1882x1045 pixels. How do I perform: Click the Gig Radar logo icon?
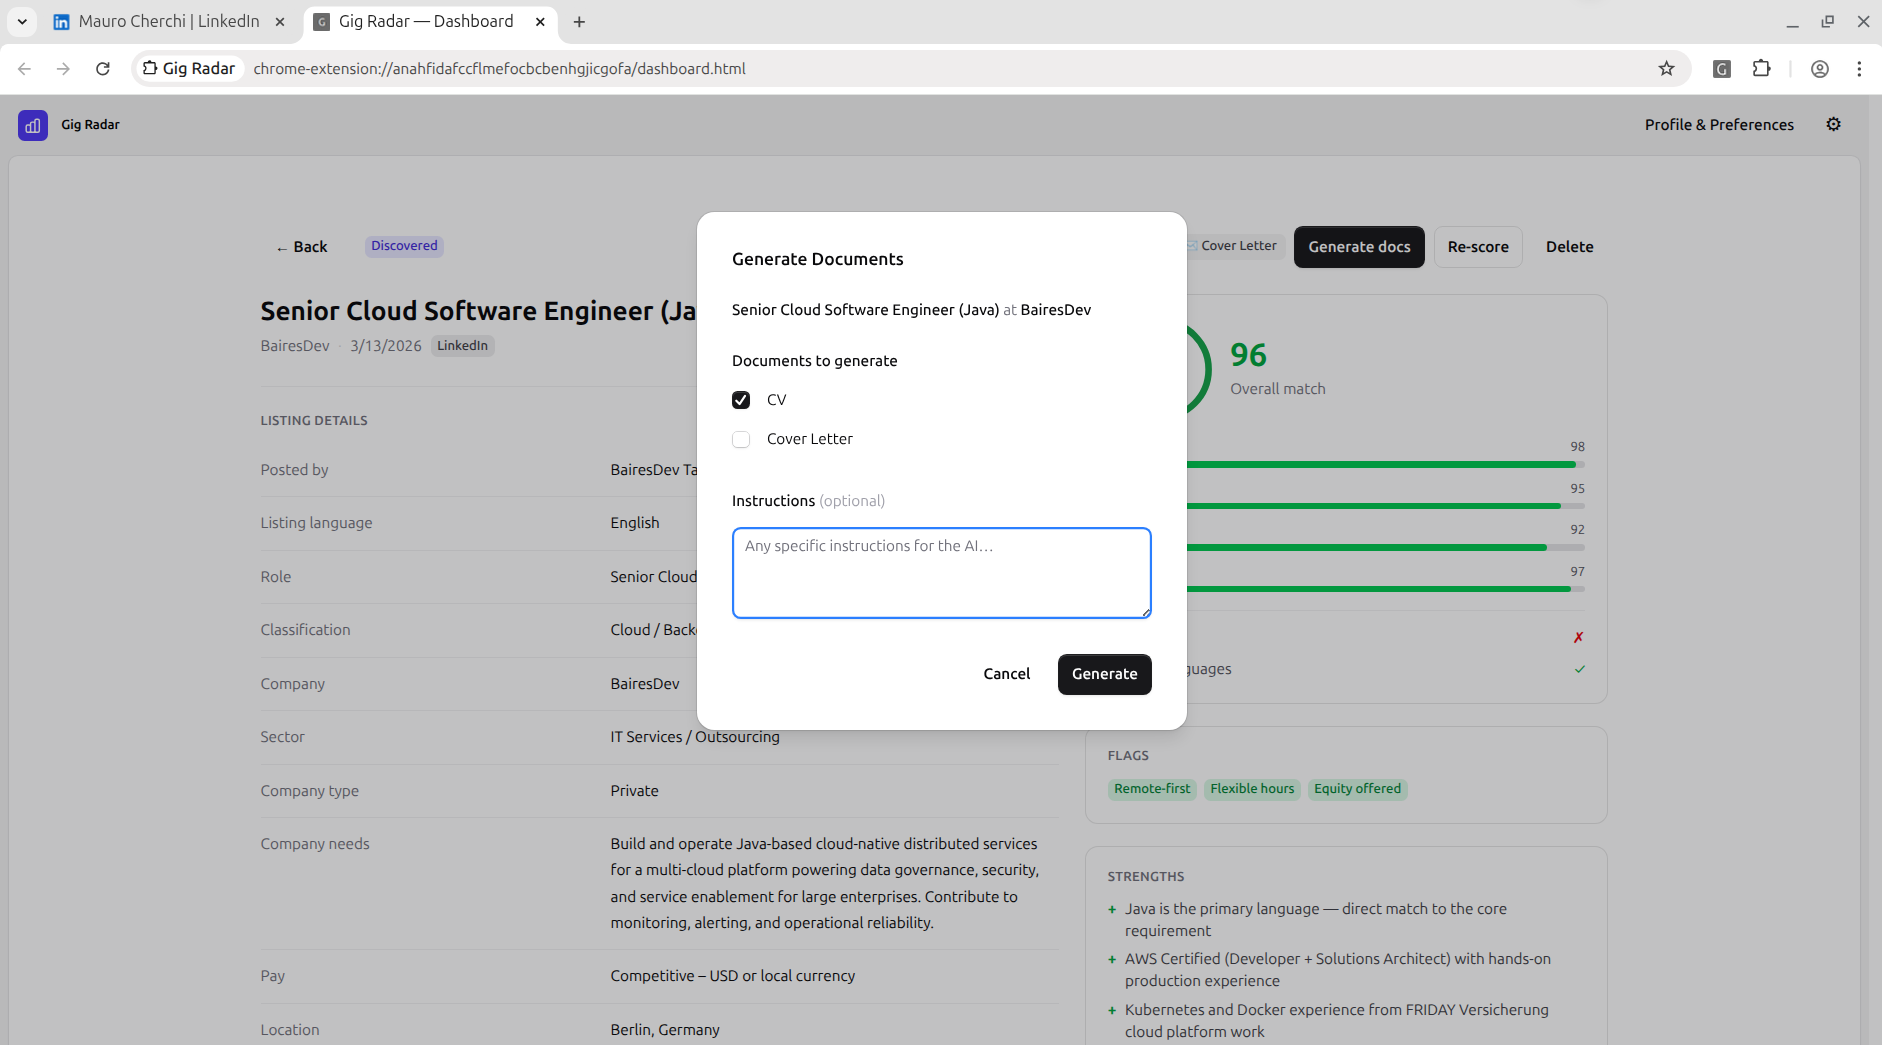point(33,125)
